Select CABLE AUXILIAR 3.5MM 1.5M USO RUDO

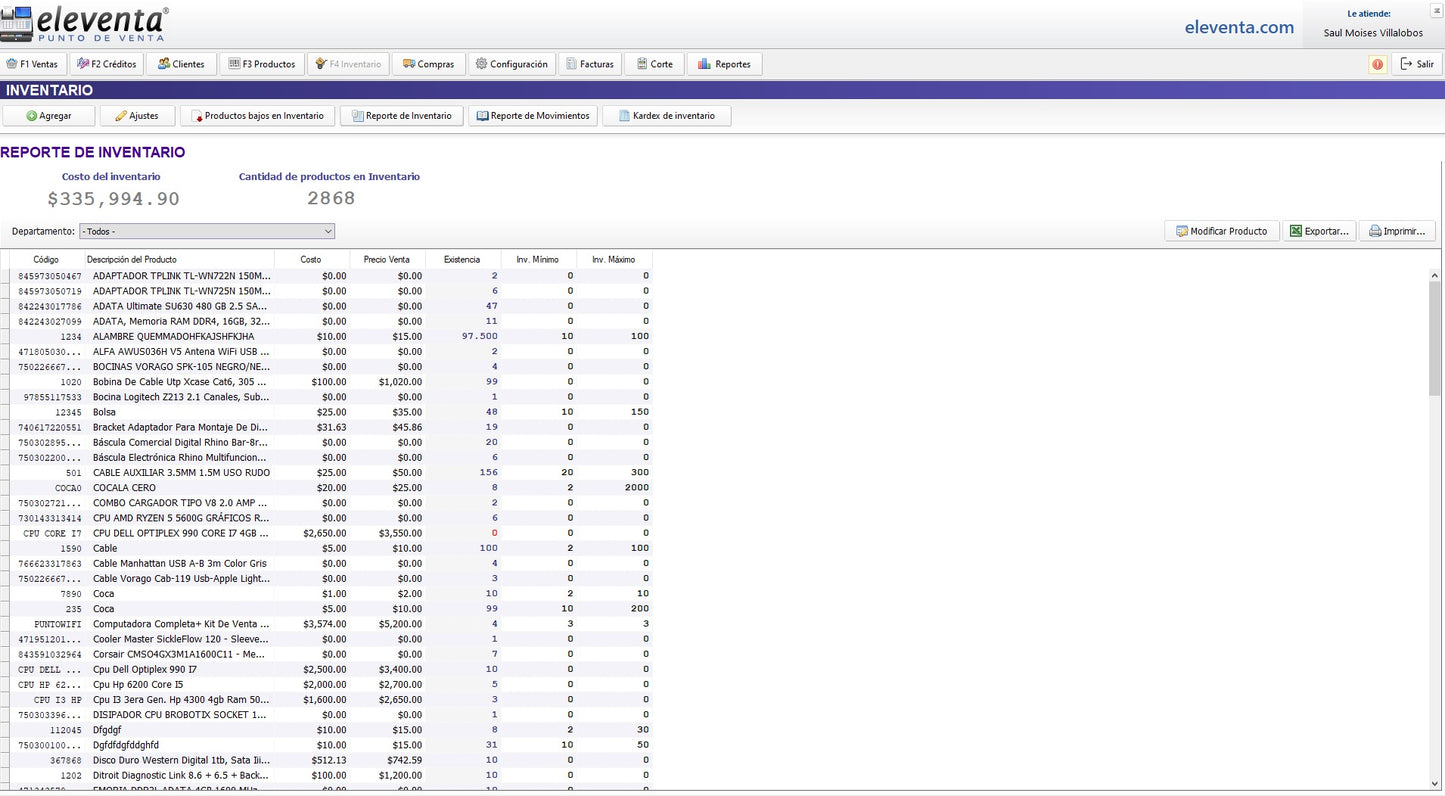tap(326, 473)
